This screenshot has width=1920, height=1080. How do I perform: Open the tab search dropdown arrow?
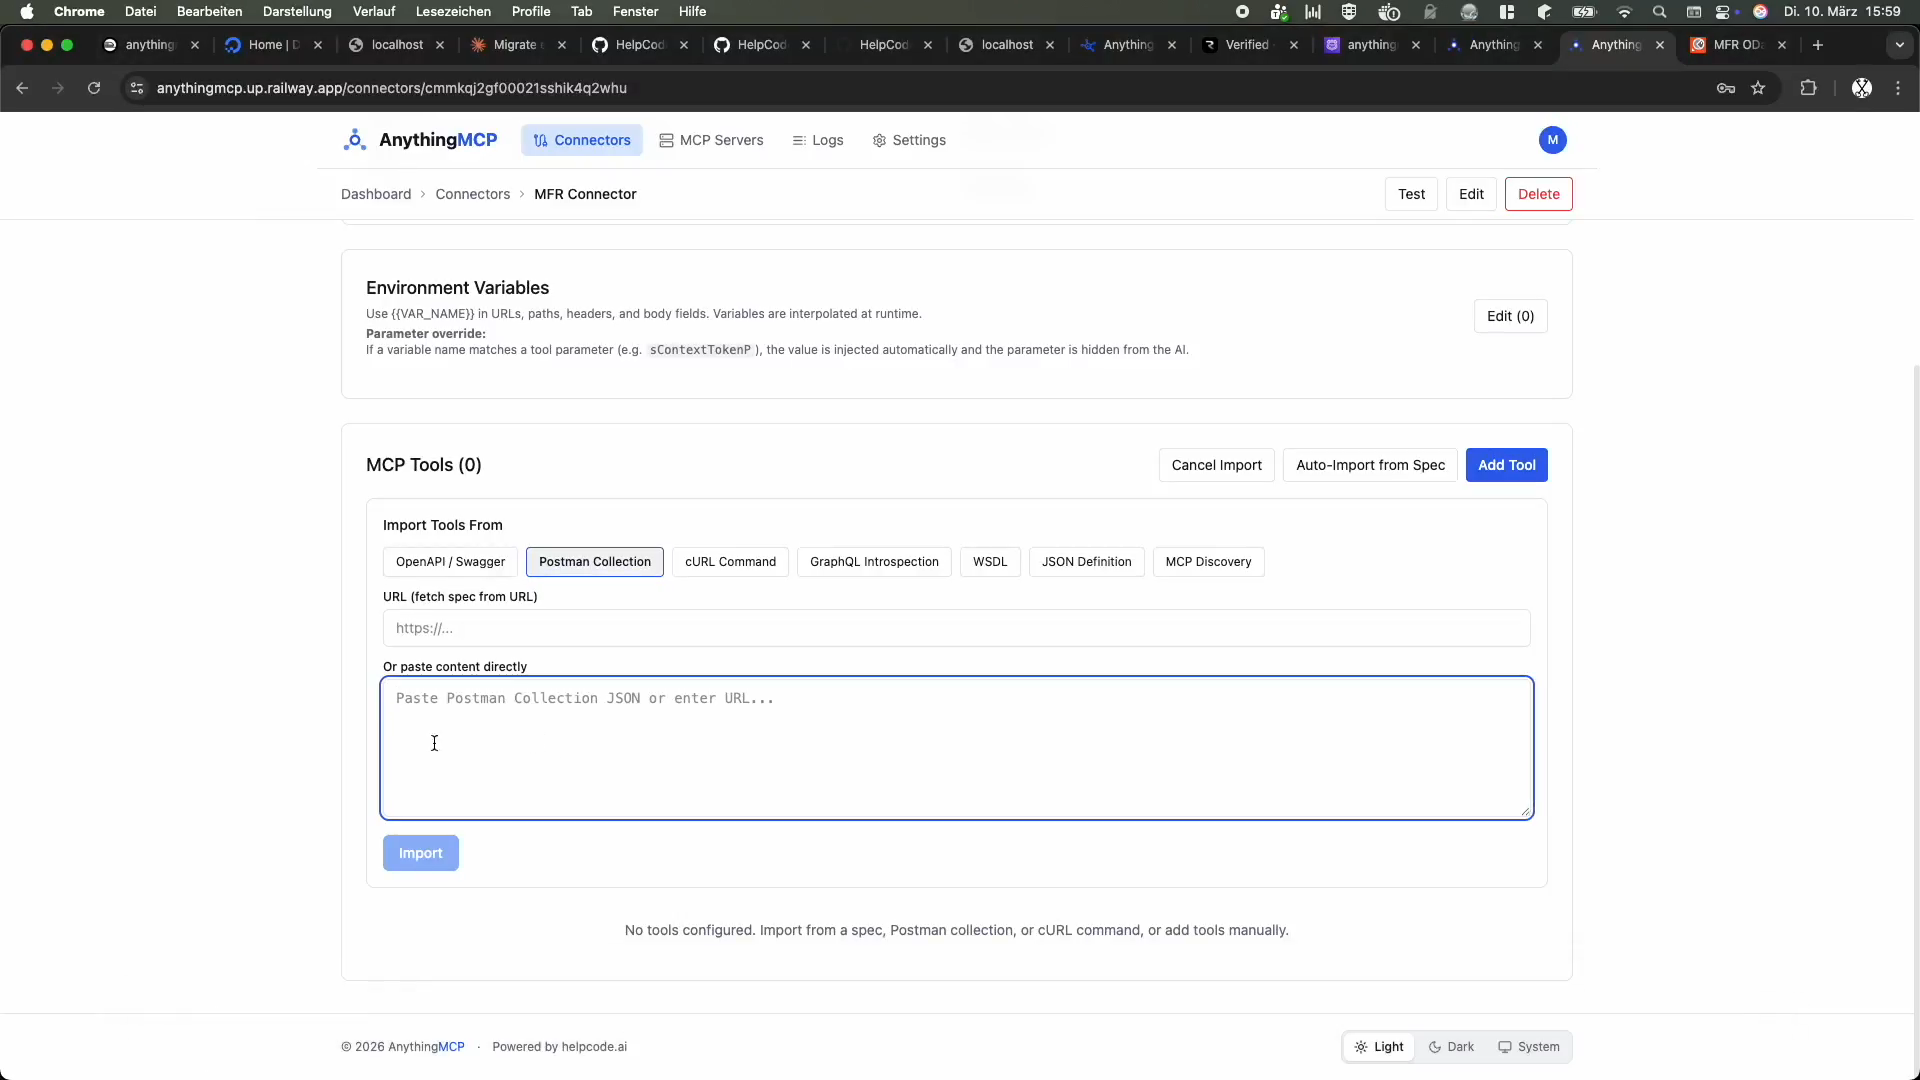point(1900,45)
